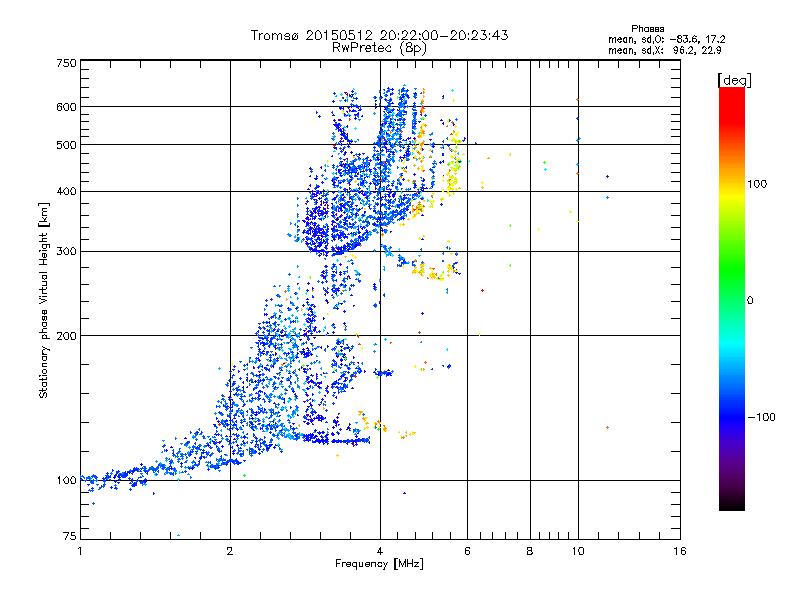Click the colorbar tick label '0'

tap(749, 300)
